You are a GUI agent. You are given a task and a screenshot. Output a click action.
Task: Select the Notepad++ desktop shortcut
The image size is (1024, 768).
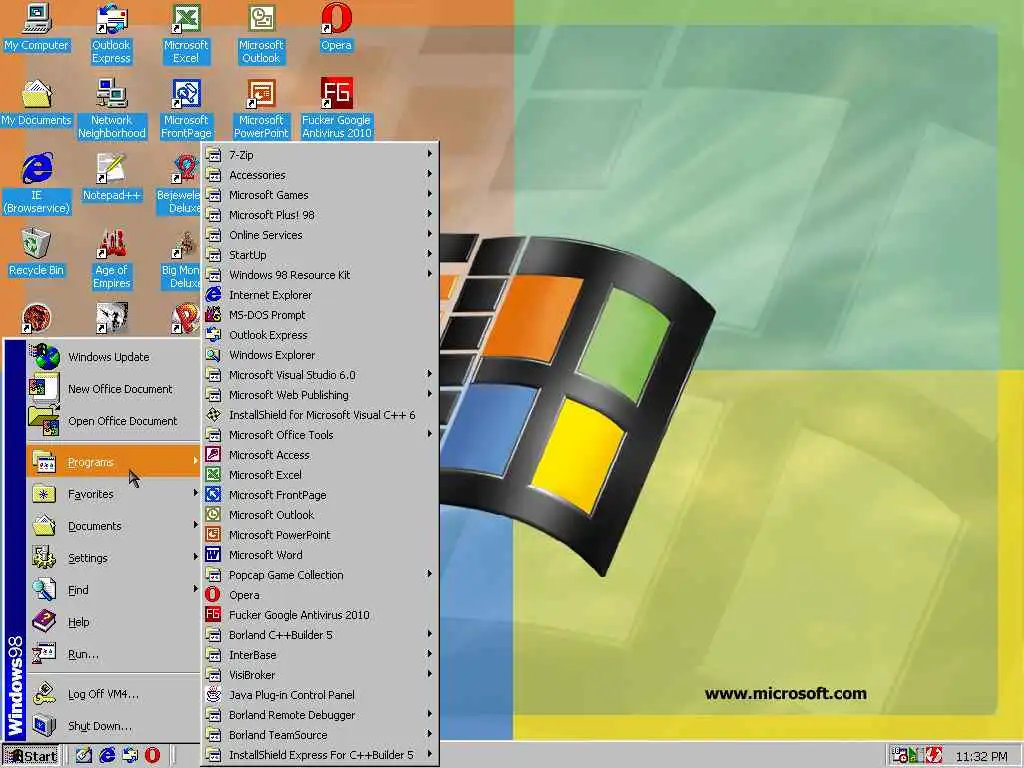tap(112, 178)
